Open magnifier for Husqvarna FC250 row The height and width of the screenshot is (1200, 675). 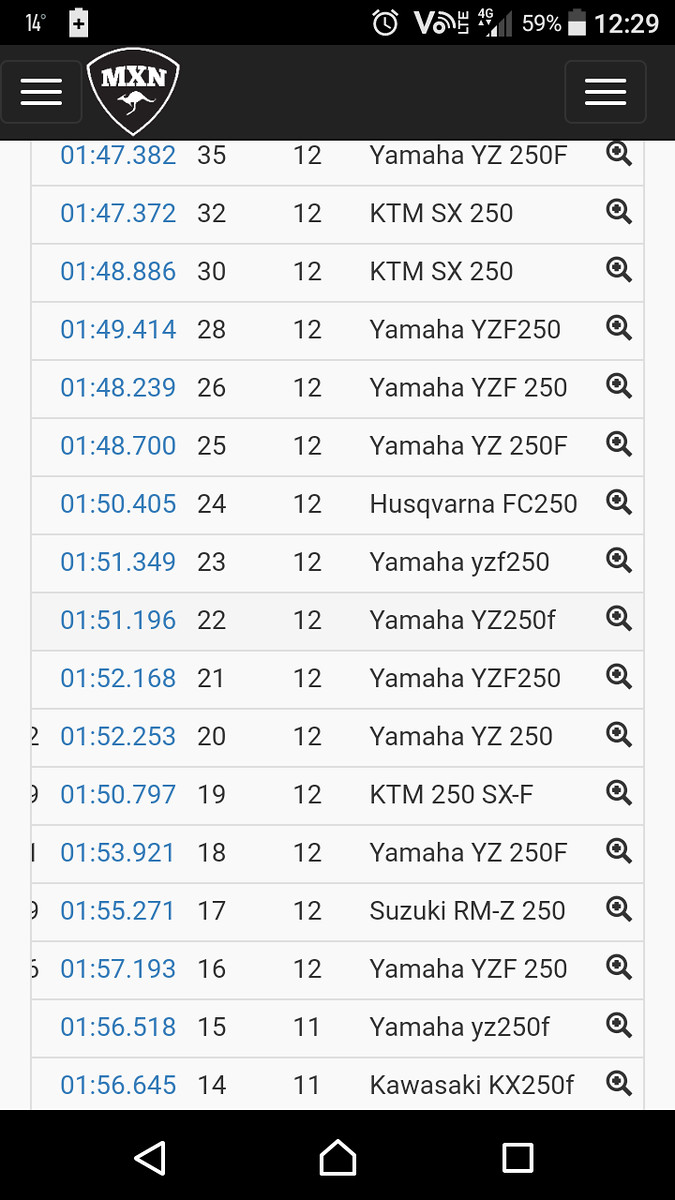tap(619, 502)
